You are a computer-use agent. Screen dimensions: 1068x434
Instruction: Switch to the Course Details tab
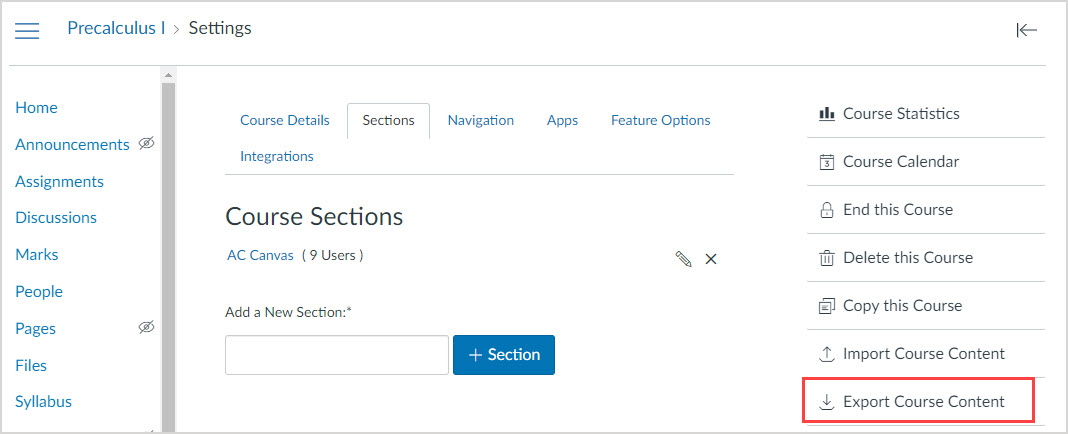click(284, 120)
